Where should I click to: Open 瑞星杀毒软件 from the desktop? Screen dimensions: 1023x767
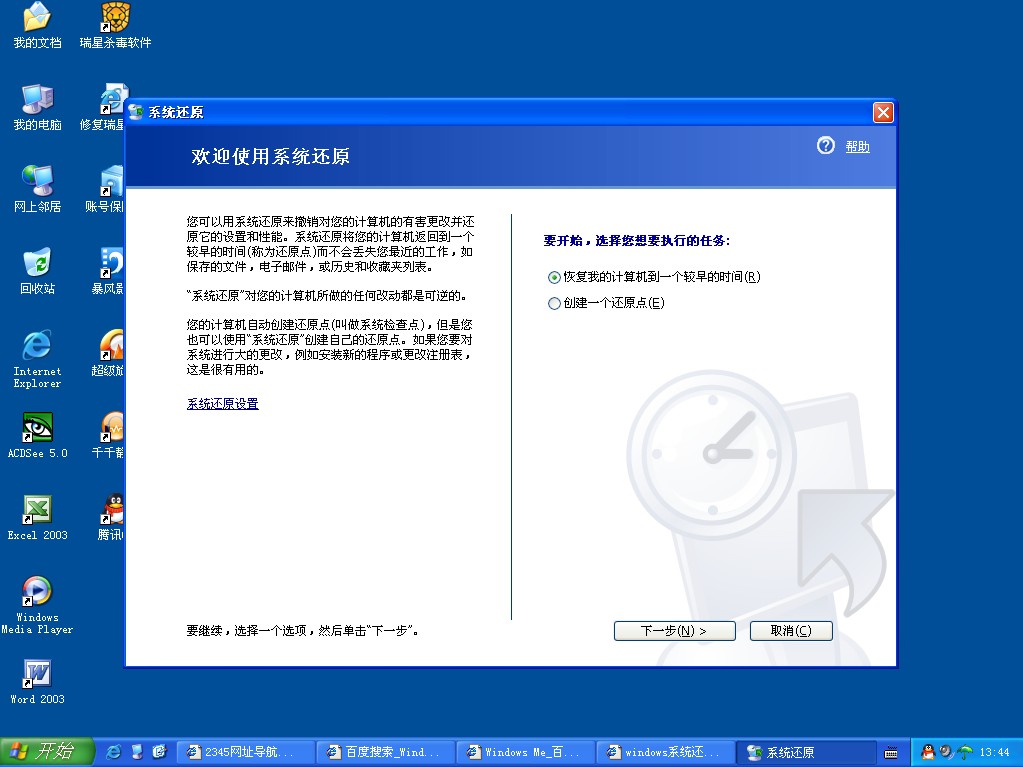[113, 22]
